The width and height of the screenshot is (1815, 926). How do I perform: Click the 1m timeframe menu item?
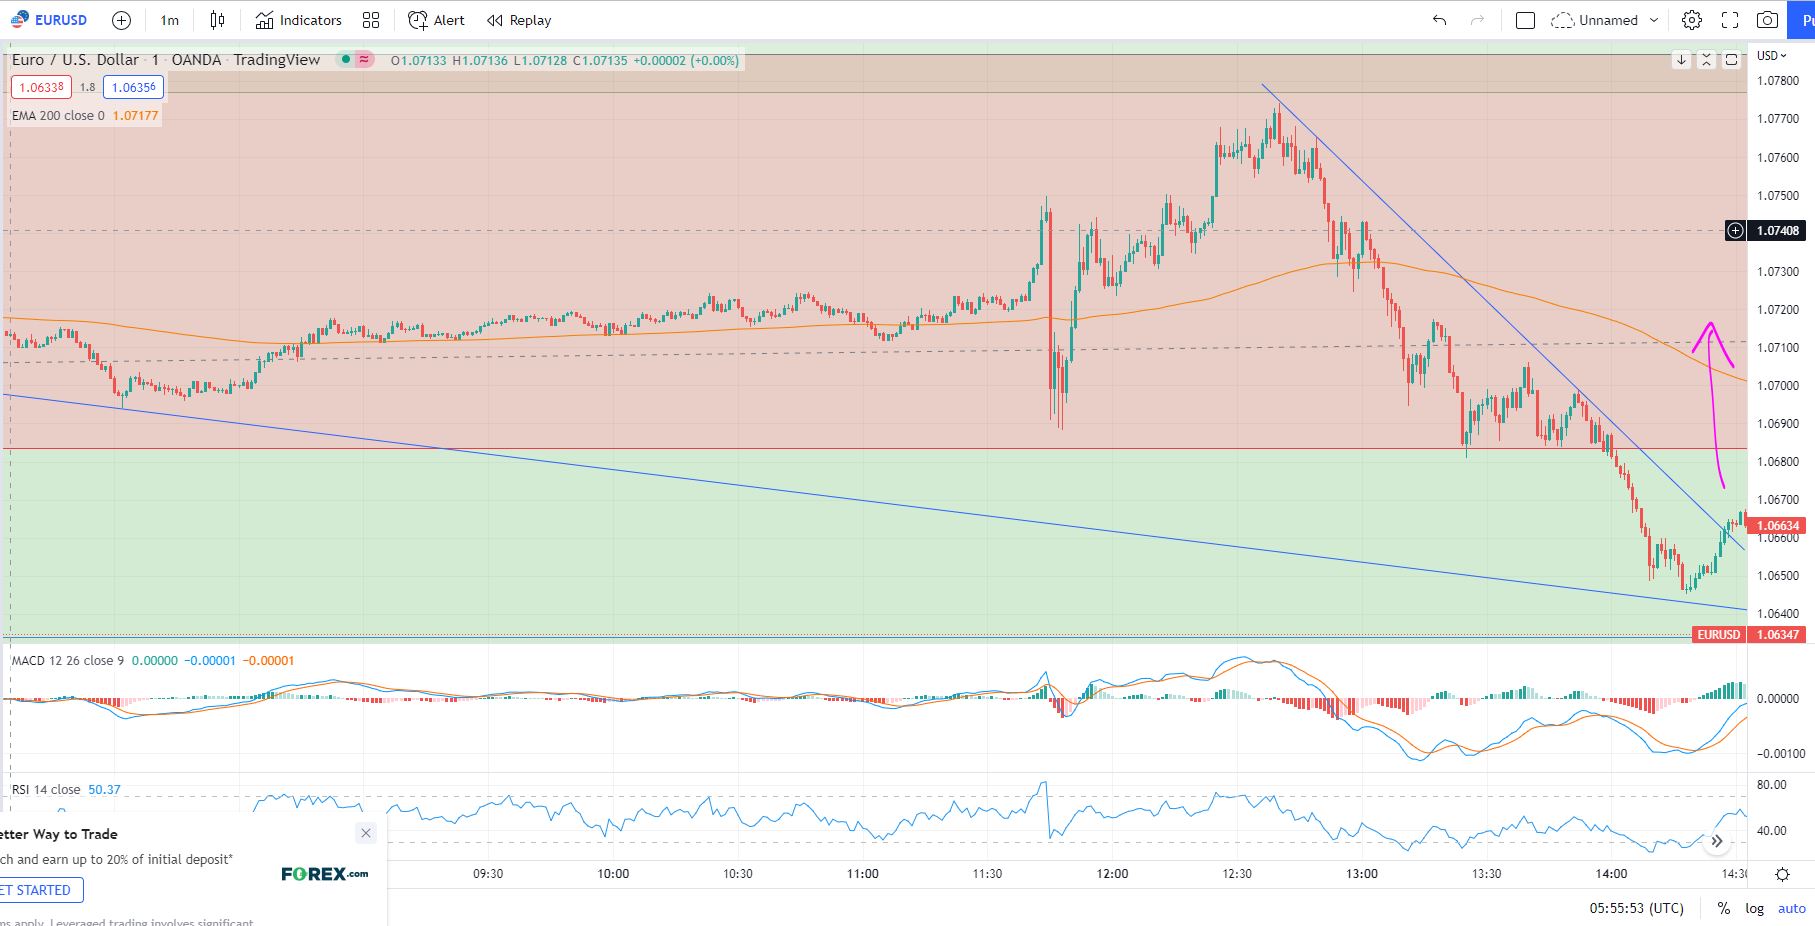tap(167, 20)
